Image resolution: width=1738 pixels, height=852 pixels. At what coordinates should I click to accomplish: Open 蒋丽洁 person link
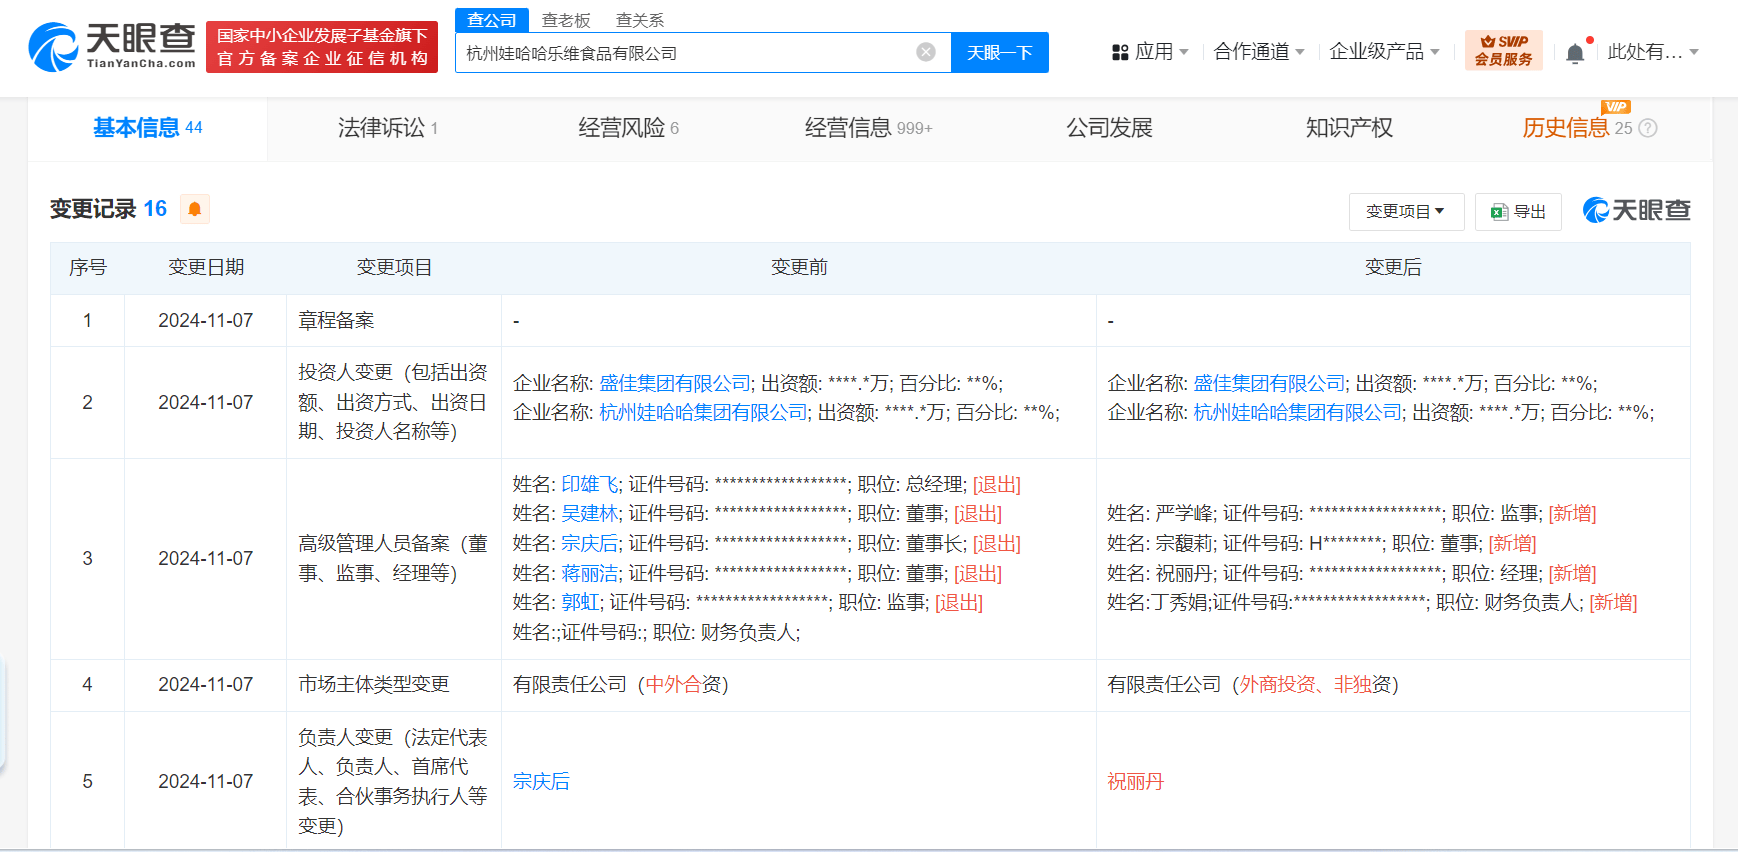tap(590, 573)
